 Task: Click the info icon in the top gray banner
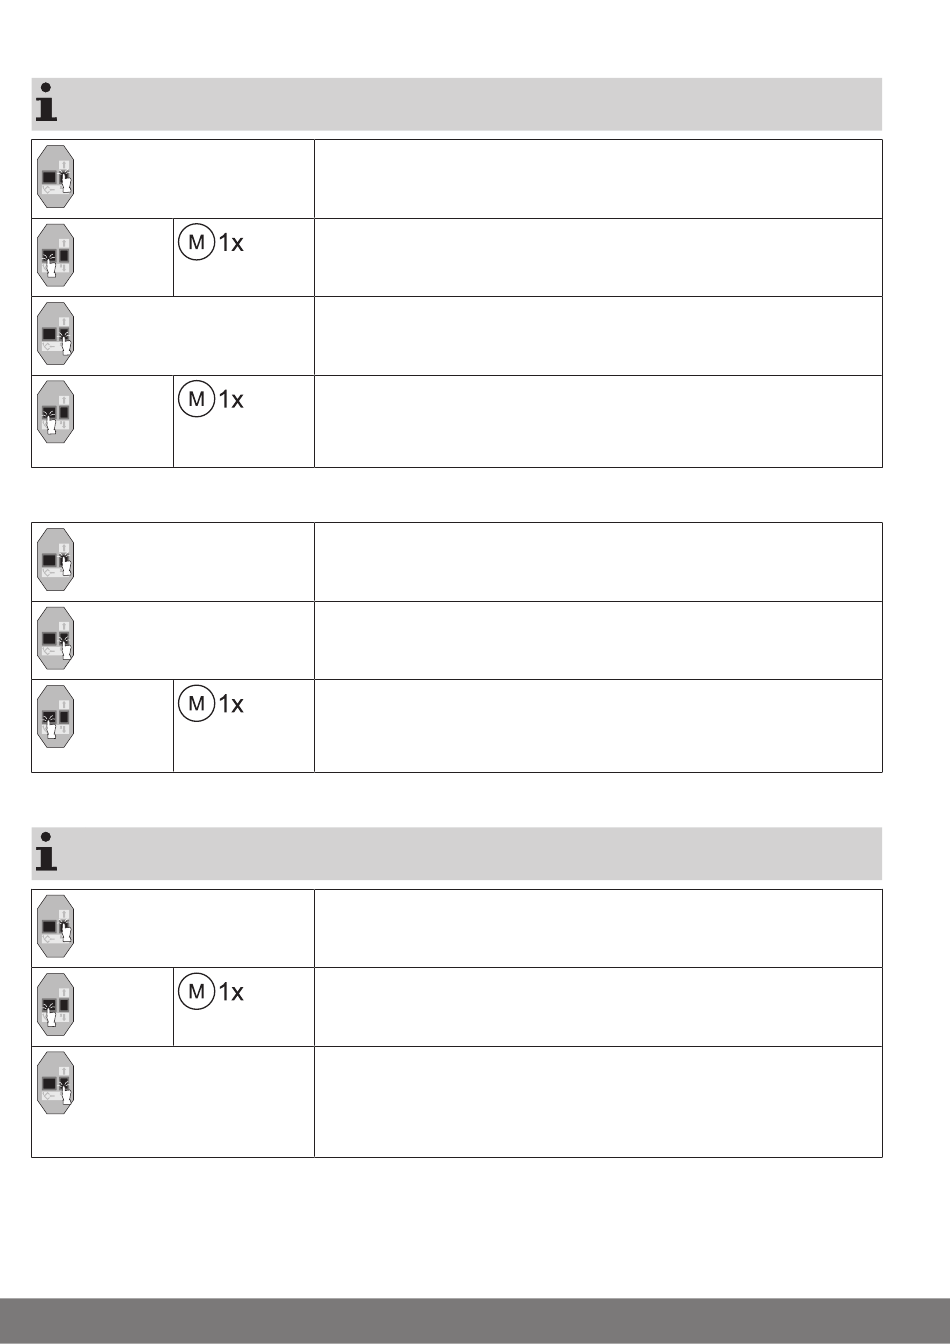click(x=46, y=103)
